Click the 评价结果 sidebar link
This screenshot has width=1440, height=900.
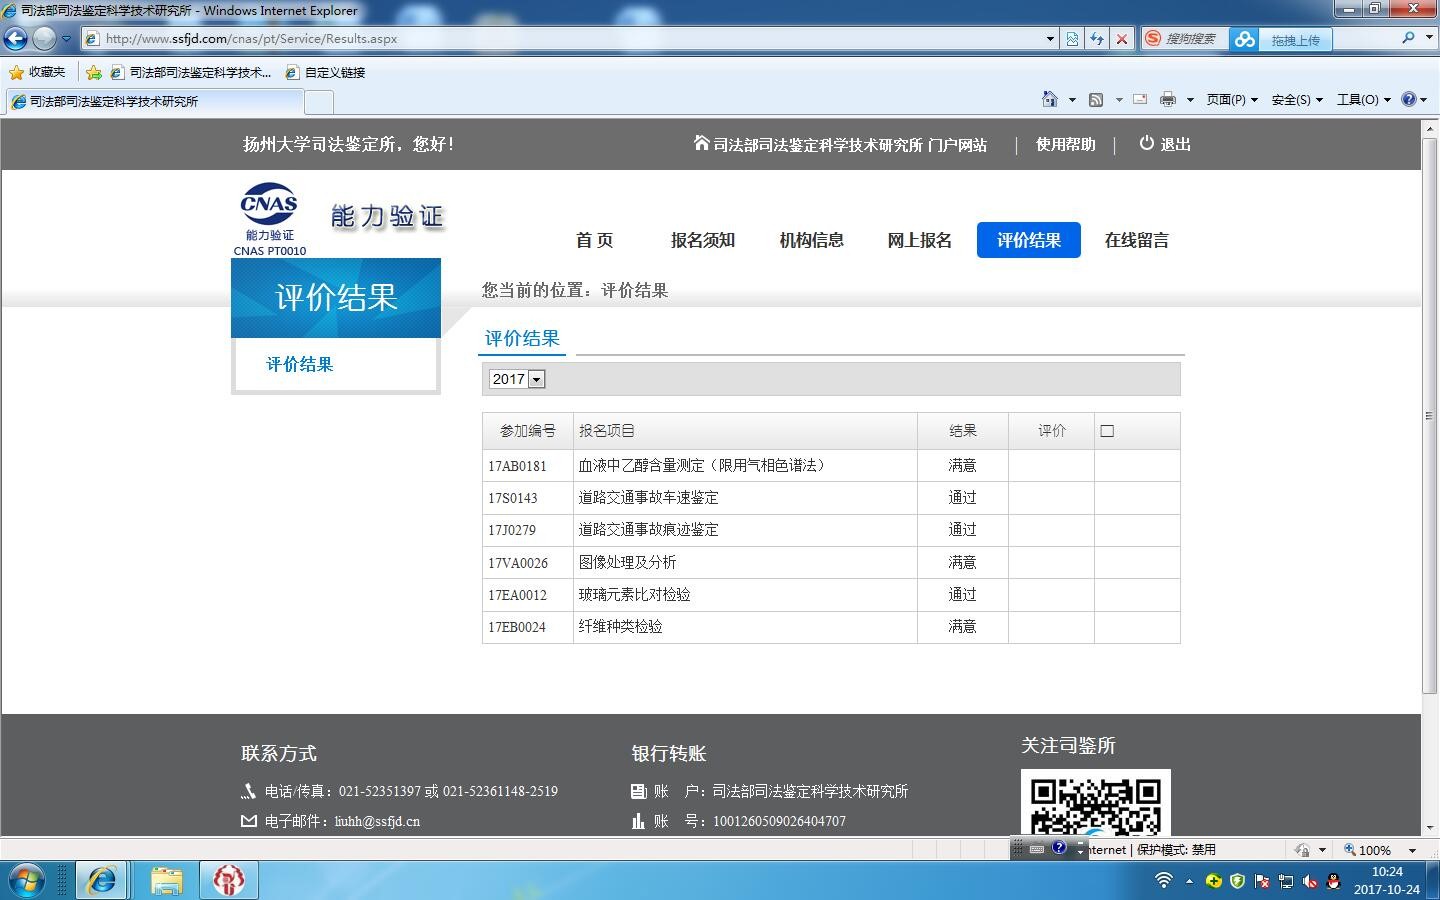(x=300, y=364)
